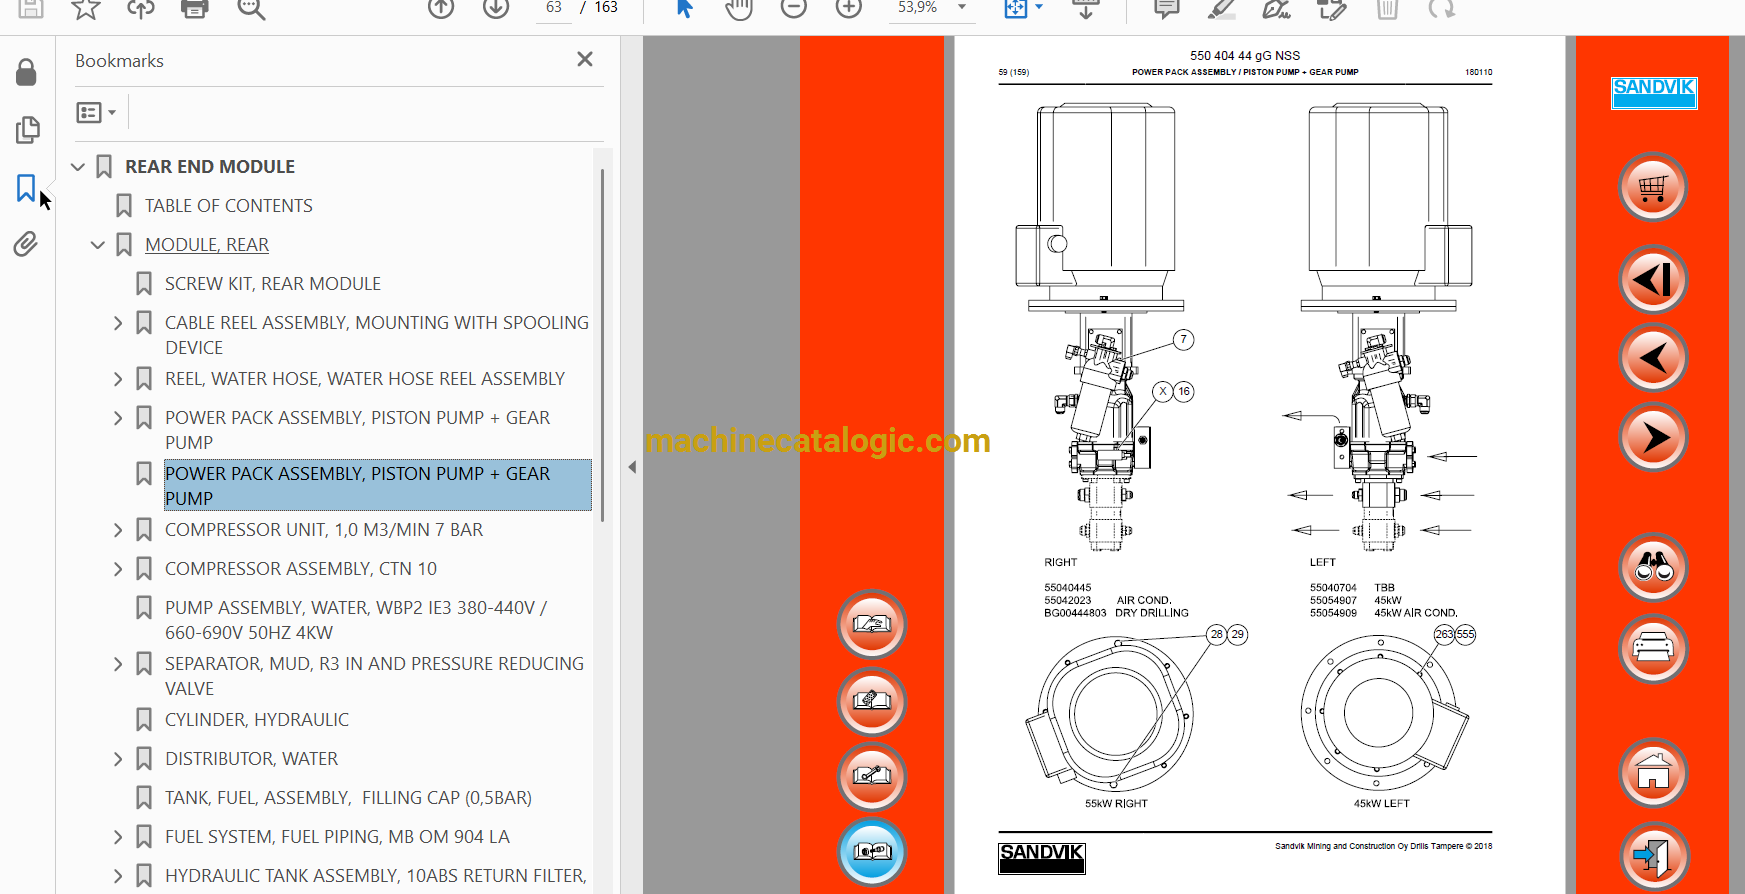Click the next page right arrow button
This screenshot has width=1745, height=894.
[1653, 437]
